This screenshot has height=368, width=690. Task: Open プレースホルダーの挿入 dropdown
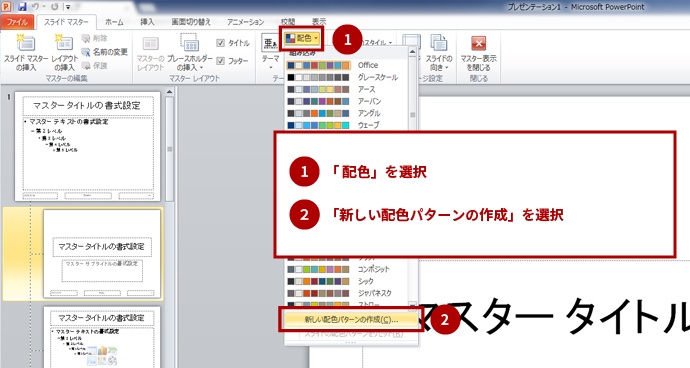[190, 53]
